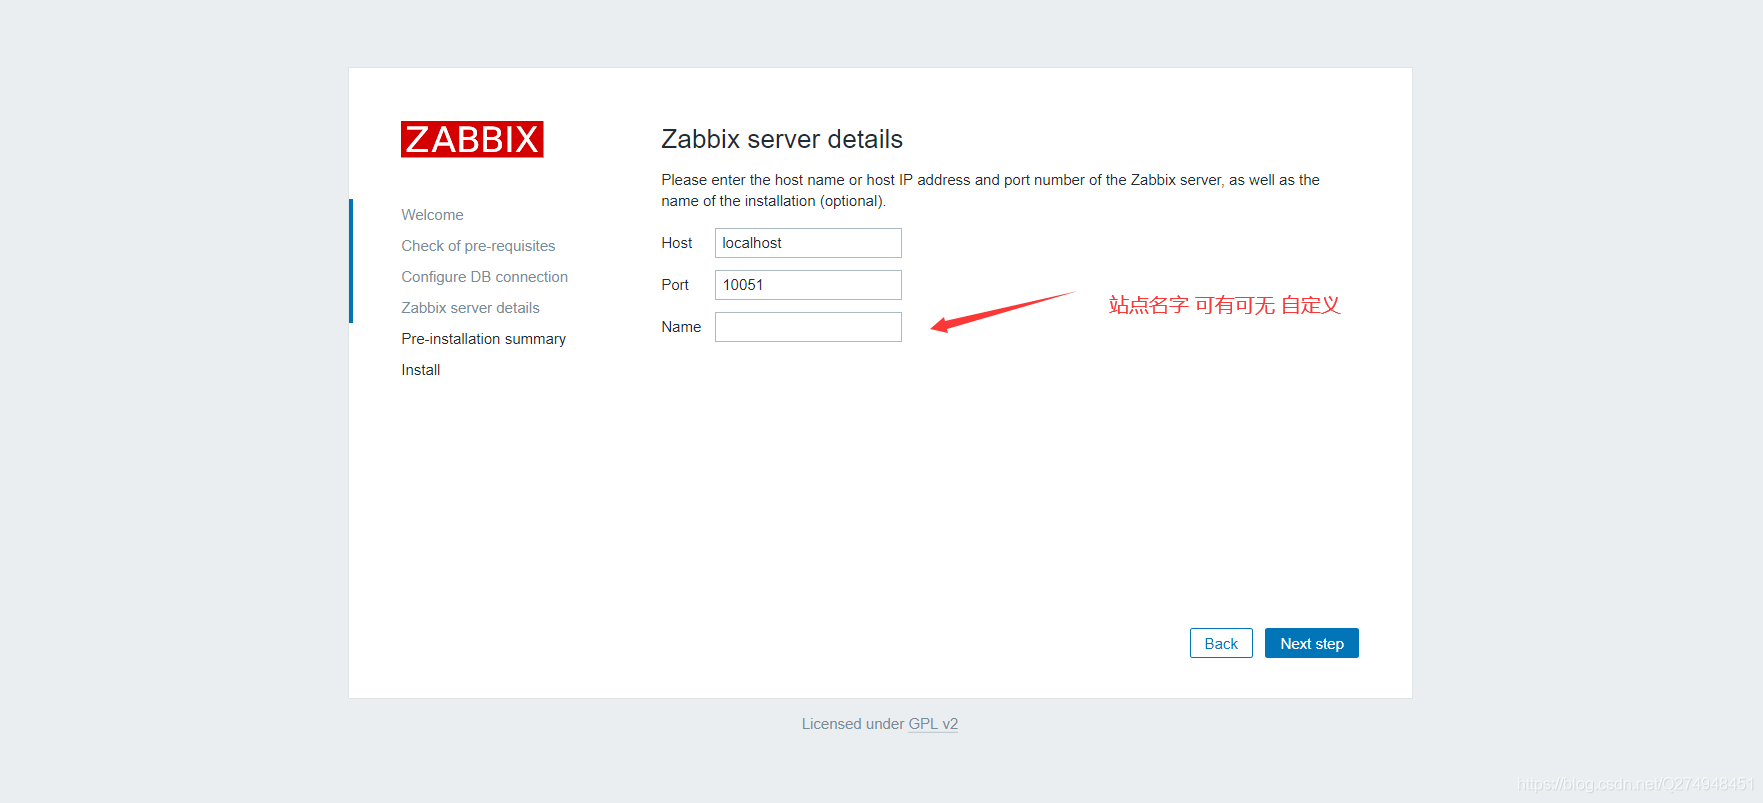1763x803 pixels.
Task: Click the Back button
Action: tap(1221, 643)
